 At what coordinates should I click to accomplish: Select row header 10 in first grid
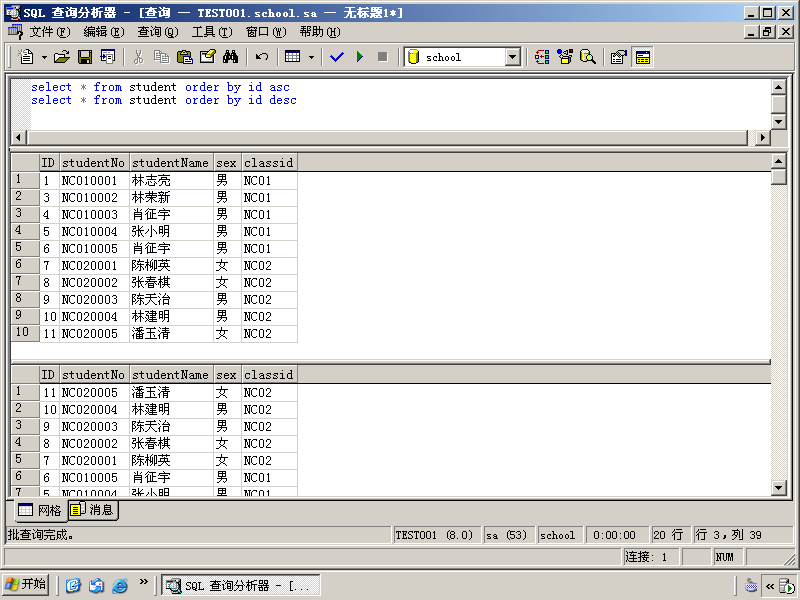click(24, 333)
